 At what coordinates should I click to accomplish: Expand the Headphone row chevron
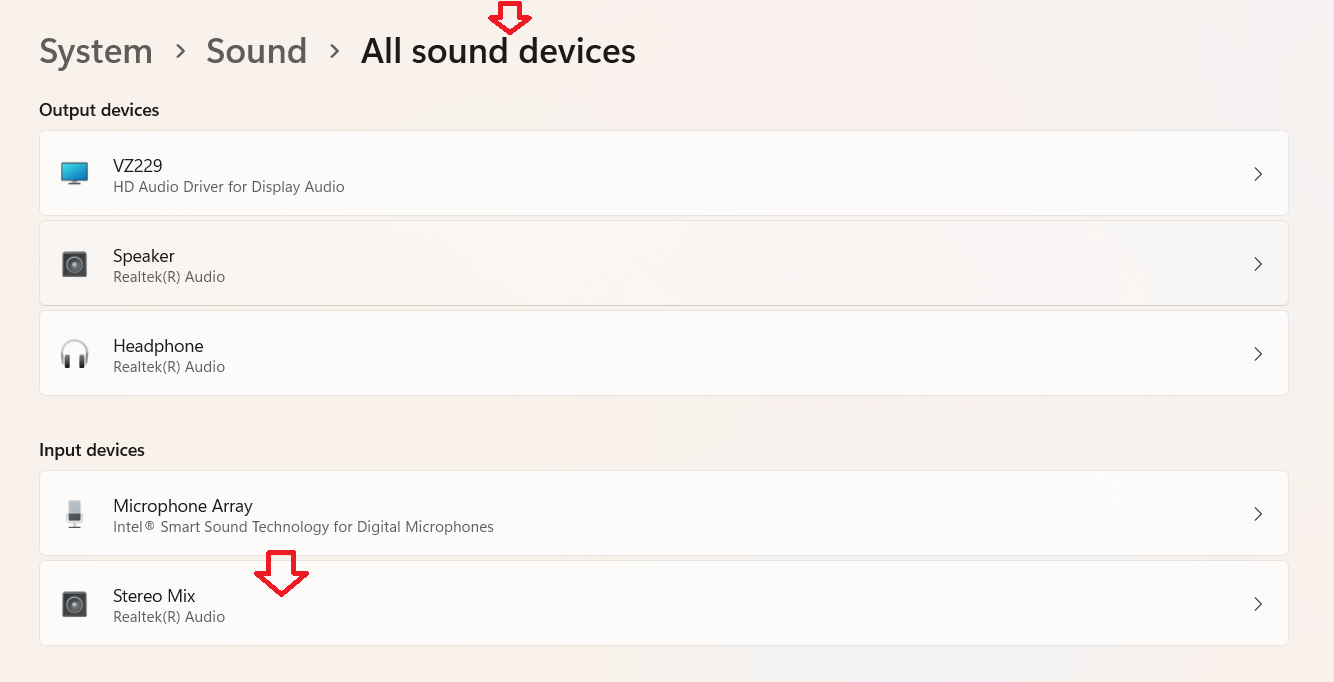click(x=1258, y=354)
